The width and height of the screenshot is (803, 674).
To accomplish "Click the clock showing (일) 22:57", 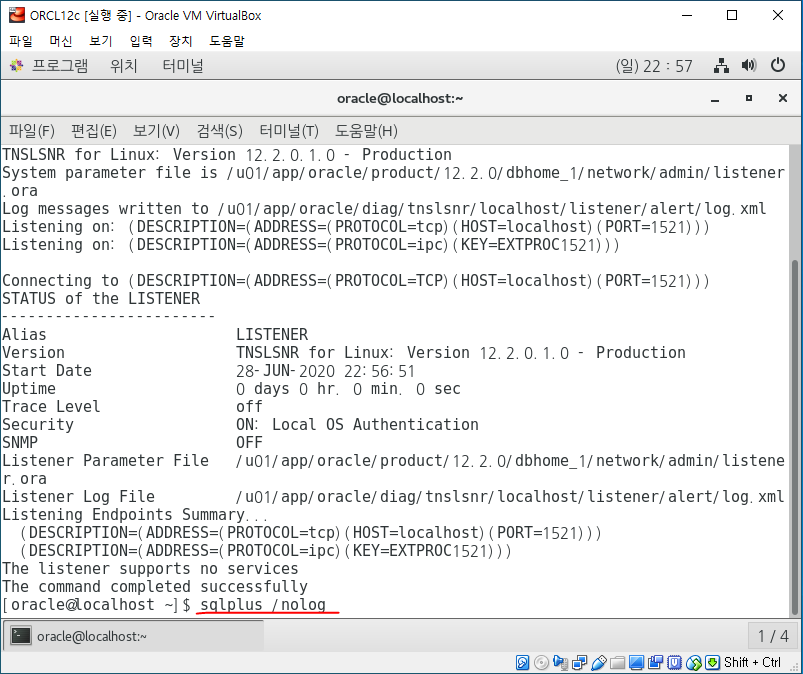I will pos(654,66).
